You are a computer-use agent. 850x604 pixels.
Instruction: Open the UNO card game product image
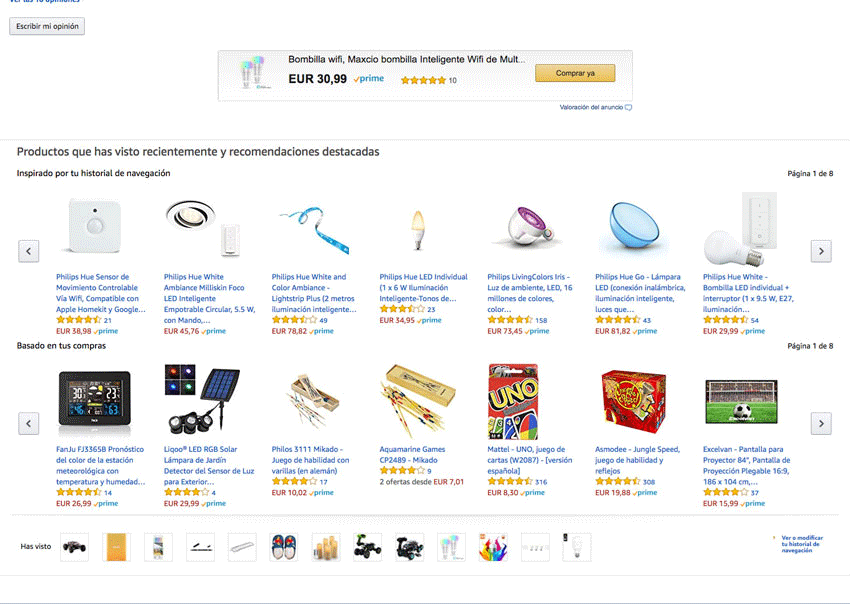pos(513,401)
